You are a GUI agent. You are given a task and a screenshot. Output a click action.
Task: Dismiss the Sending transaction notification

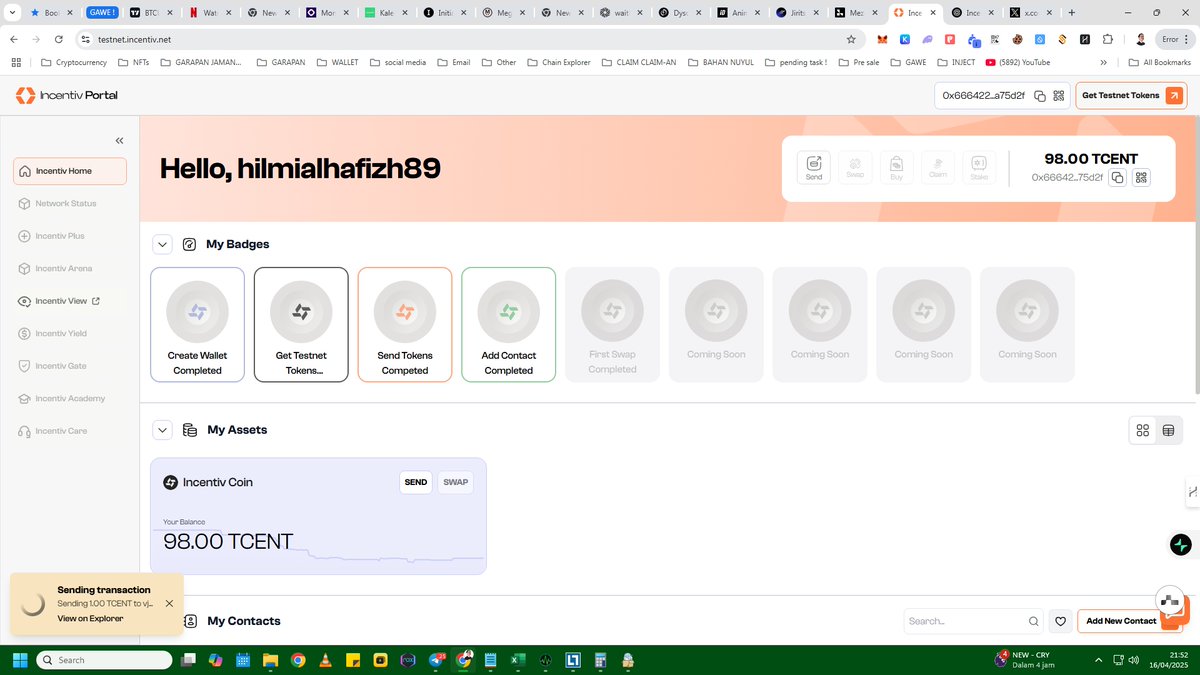point(169,603)
